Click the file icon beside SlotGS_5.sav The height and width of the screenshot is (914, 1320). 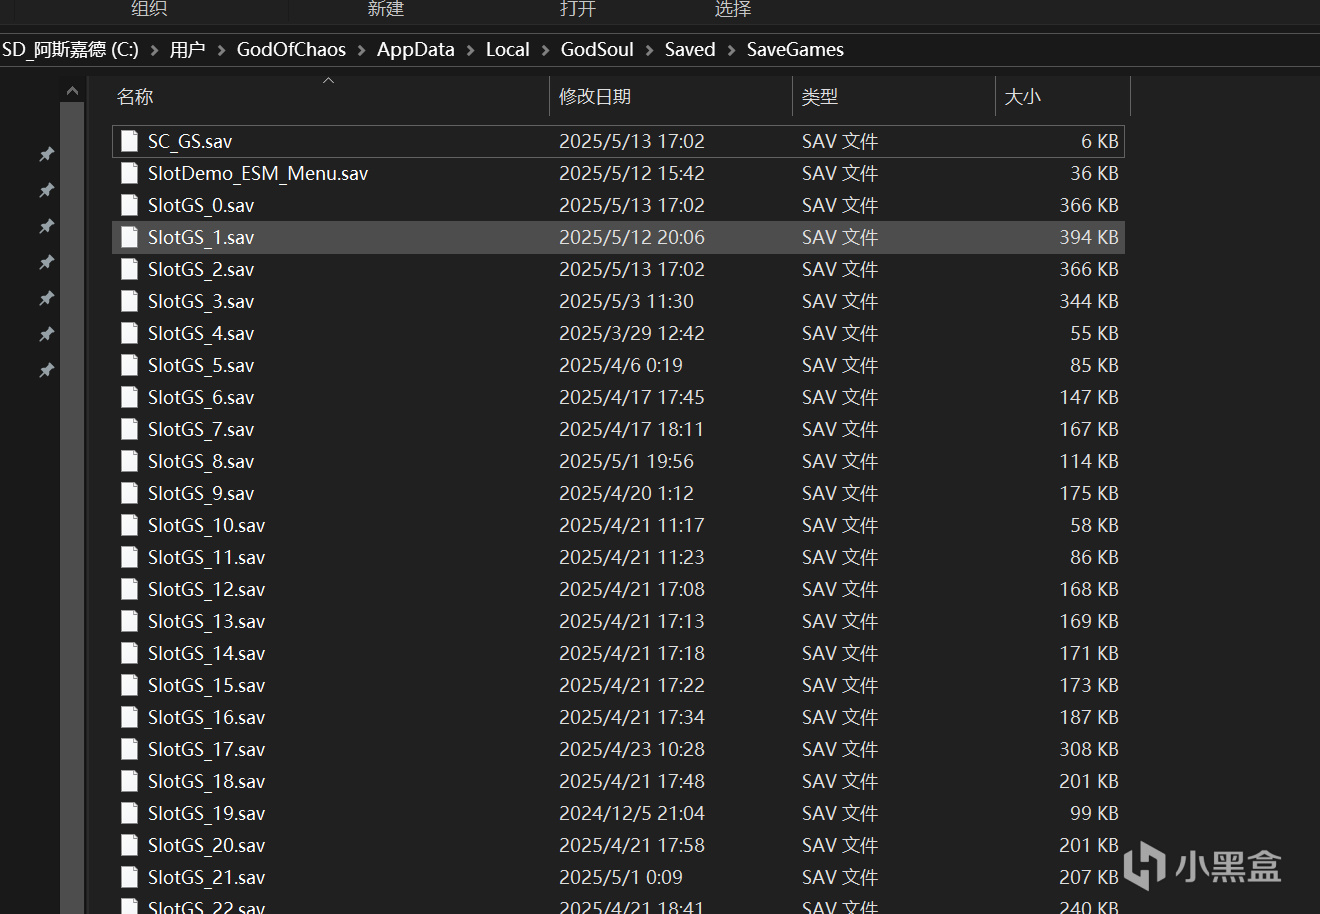(129, 365)
